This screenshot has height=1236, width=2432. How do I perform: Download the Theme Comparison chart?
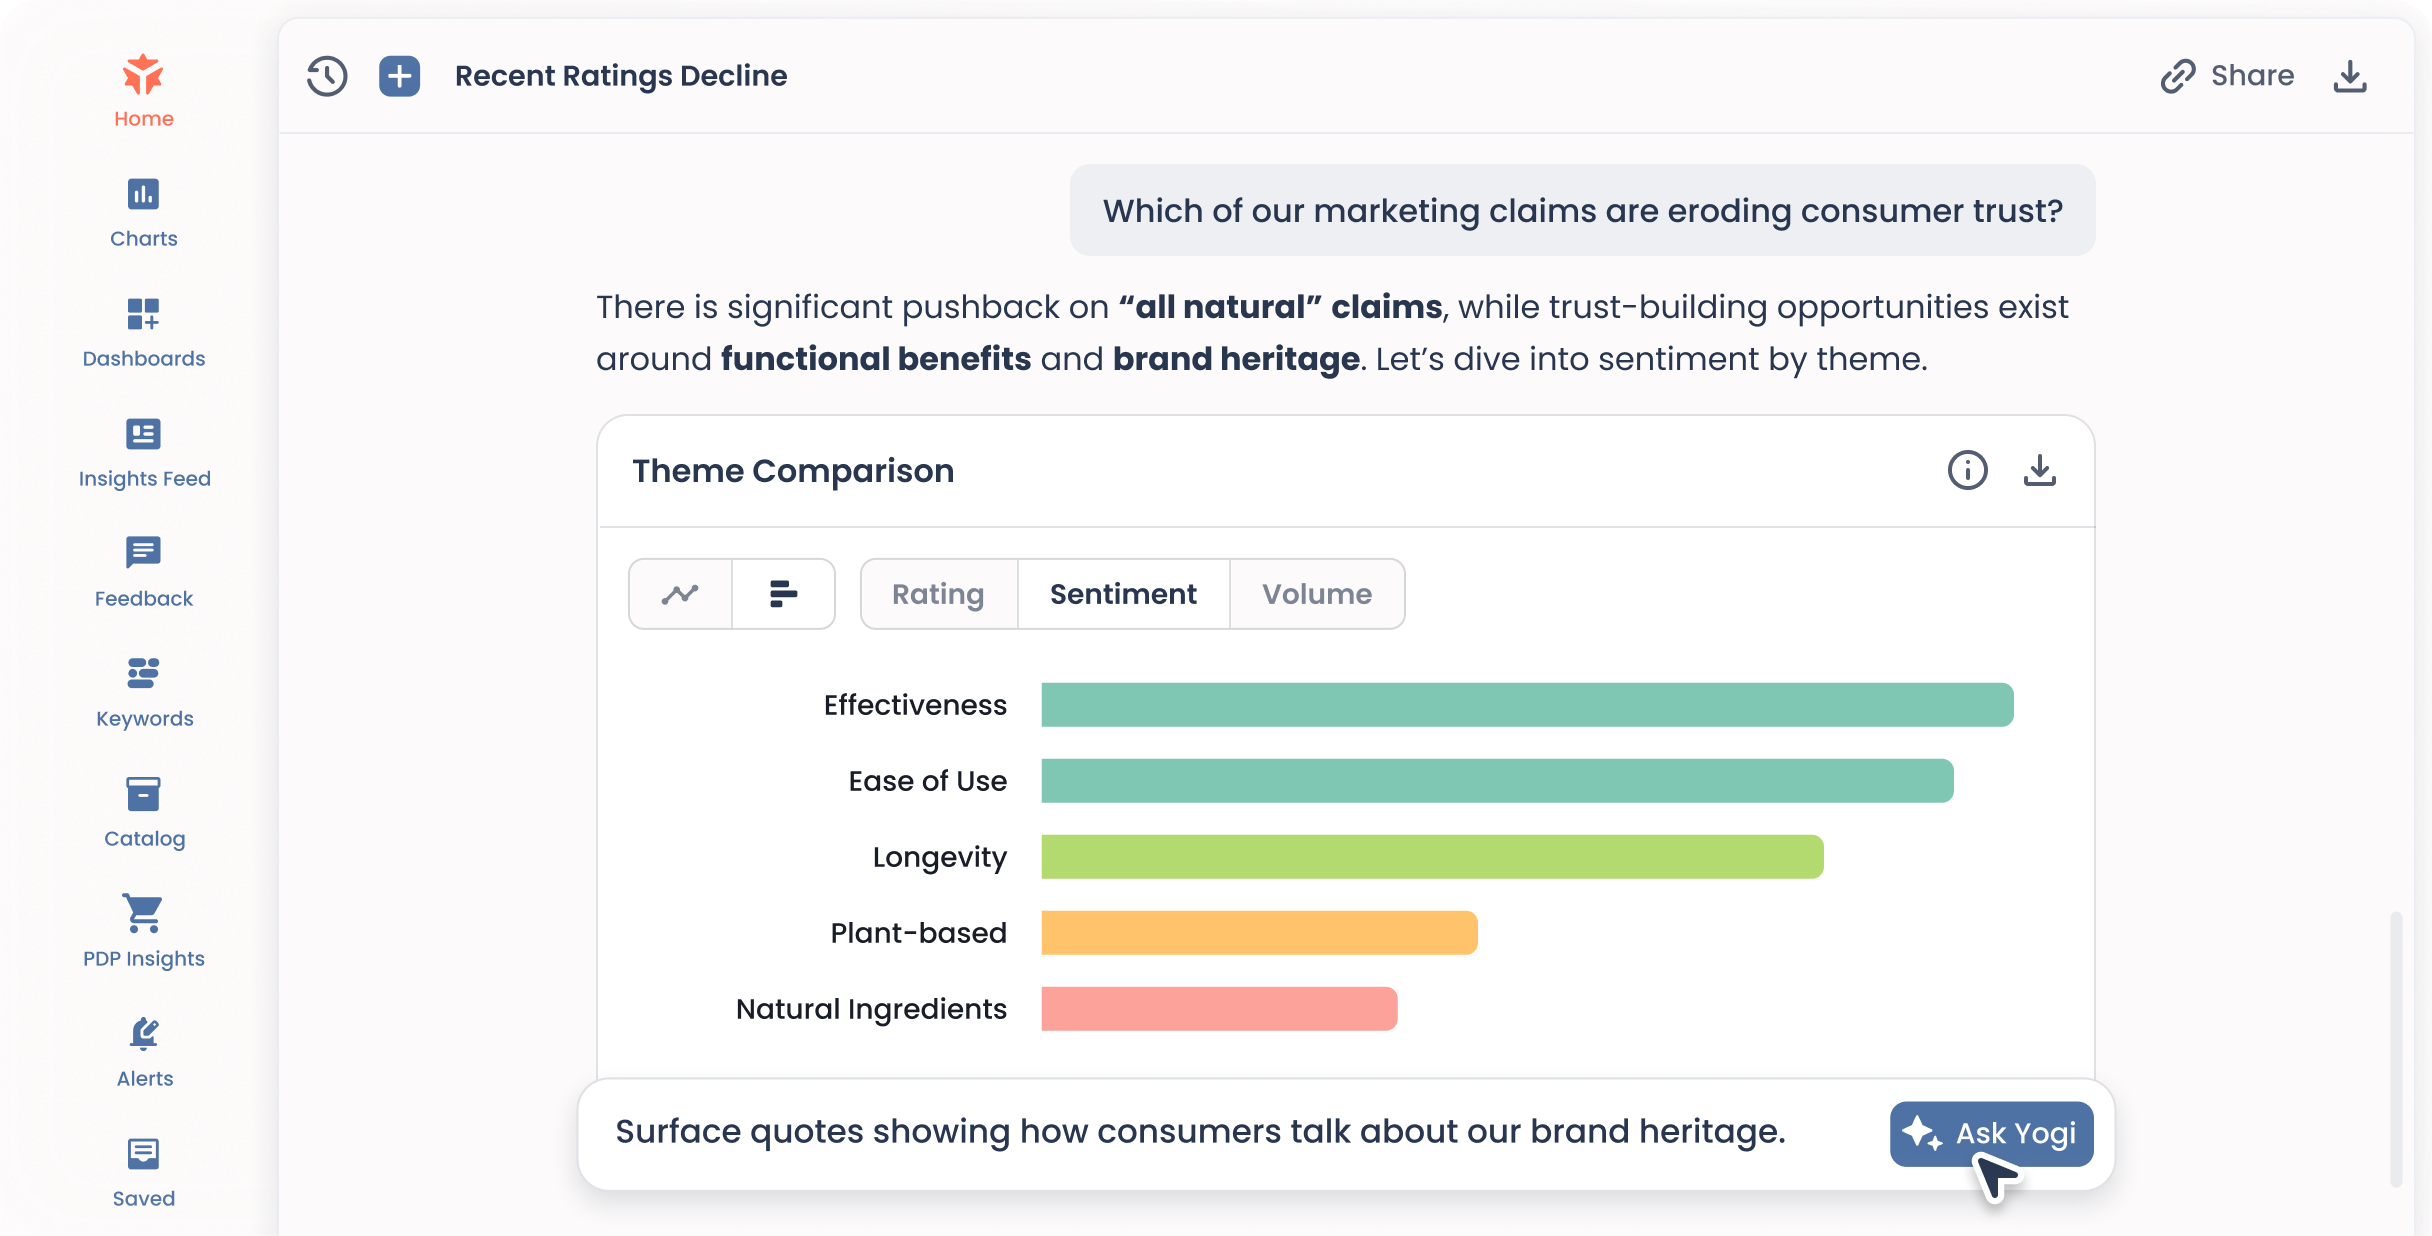(x=2039, y=470)
